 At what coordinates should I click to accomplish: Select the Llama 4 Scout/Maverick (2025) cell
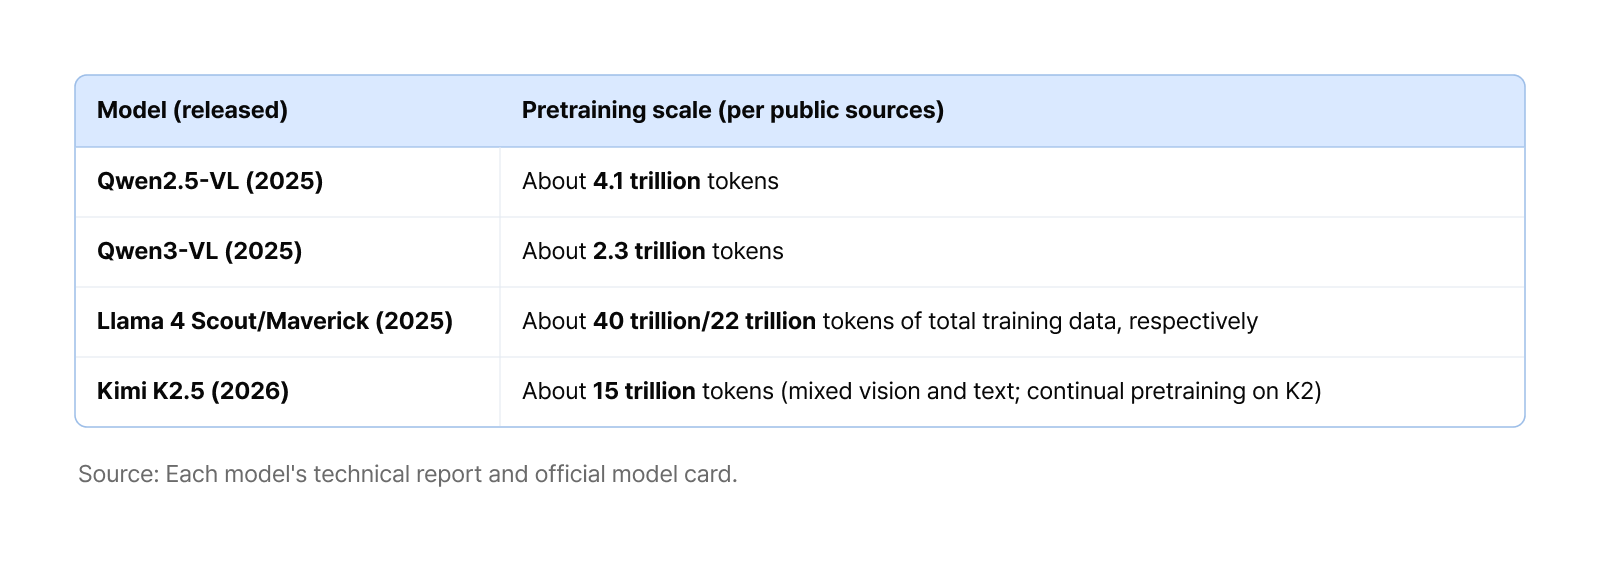(x=288, y=322)
